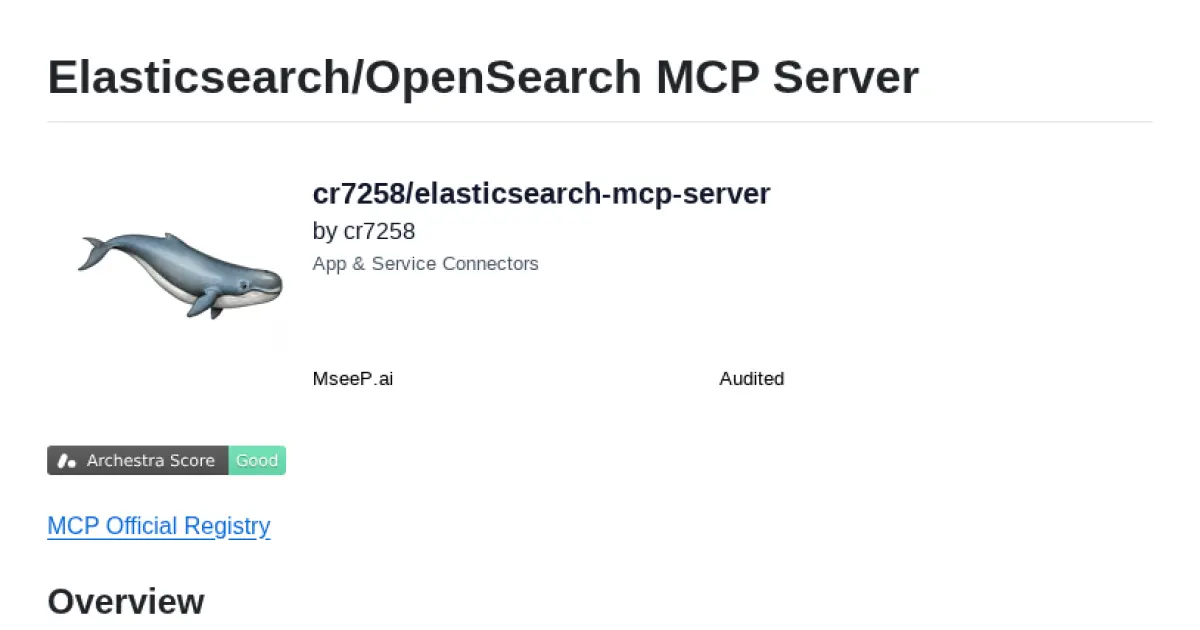Image resolution: width=1200 pixels, height=630 pixels.
Task: Open the MCP Official Registry link
Action: tap(158, 526)
